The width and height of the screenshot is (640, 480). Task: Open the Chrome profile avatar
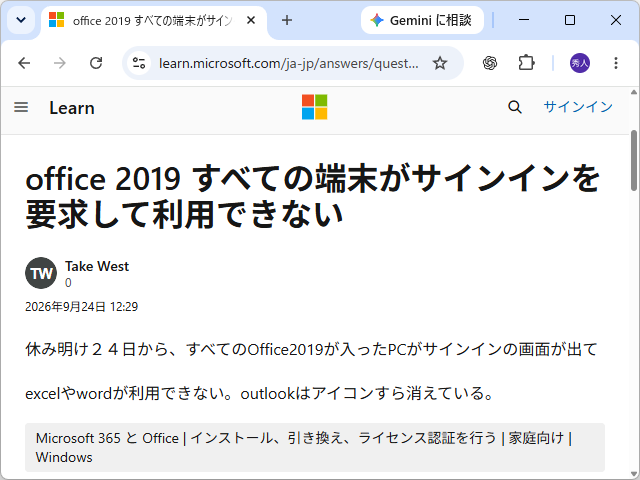(x=580, y=63)
